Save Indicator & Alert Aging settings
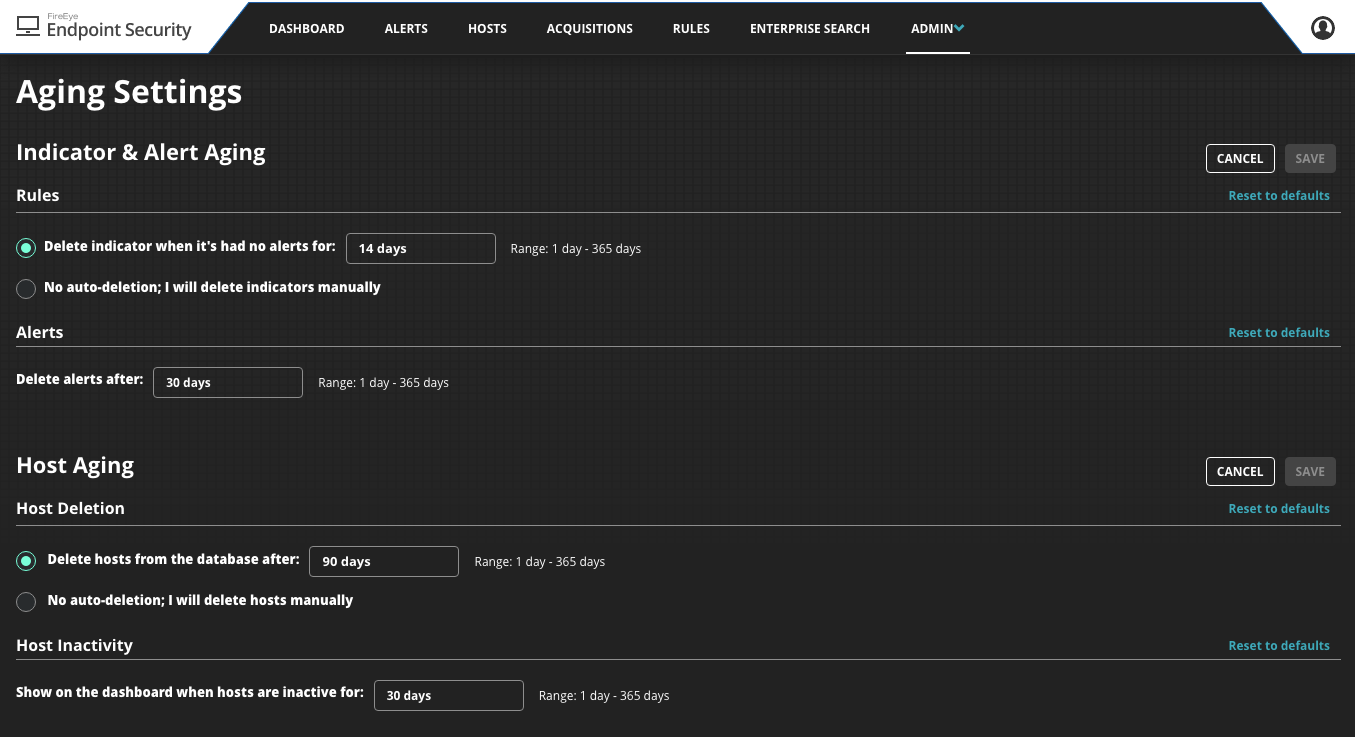 tap(1310, 158)
